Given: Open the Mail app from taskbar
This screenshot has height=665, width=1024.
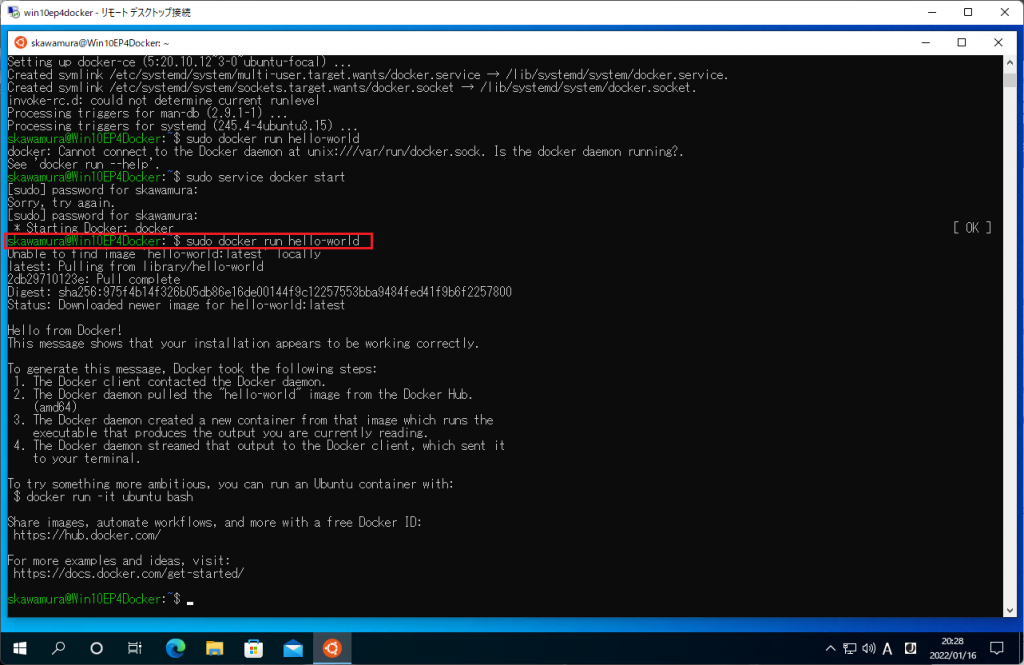Looking at the screenshot, I should point(292,648).
